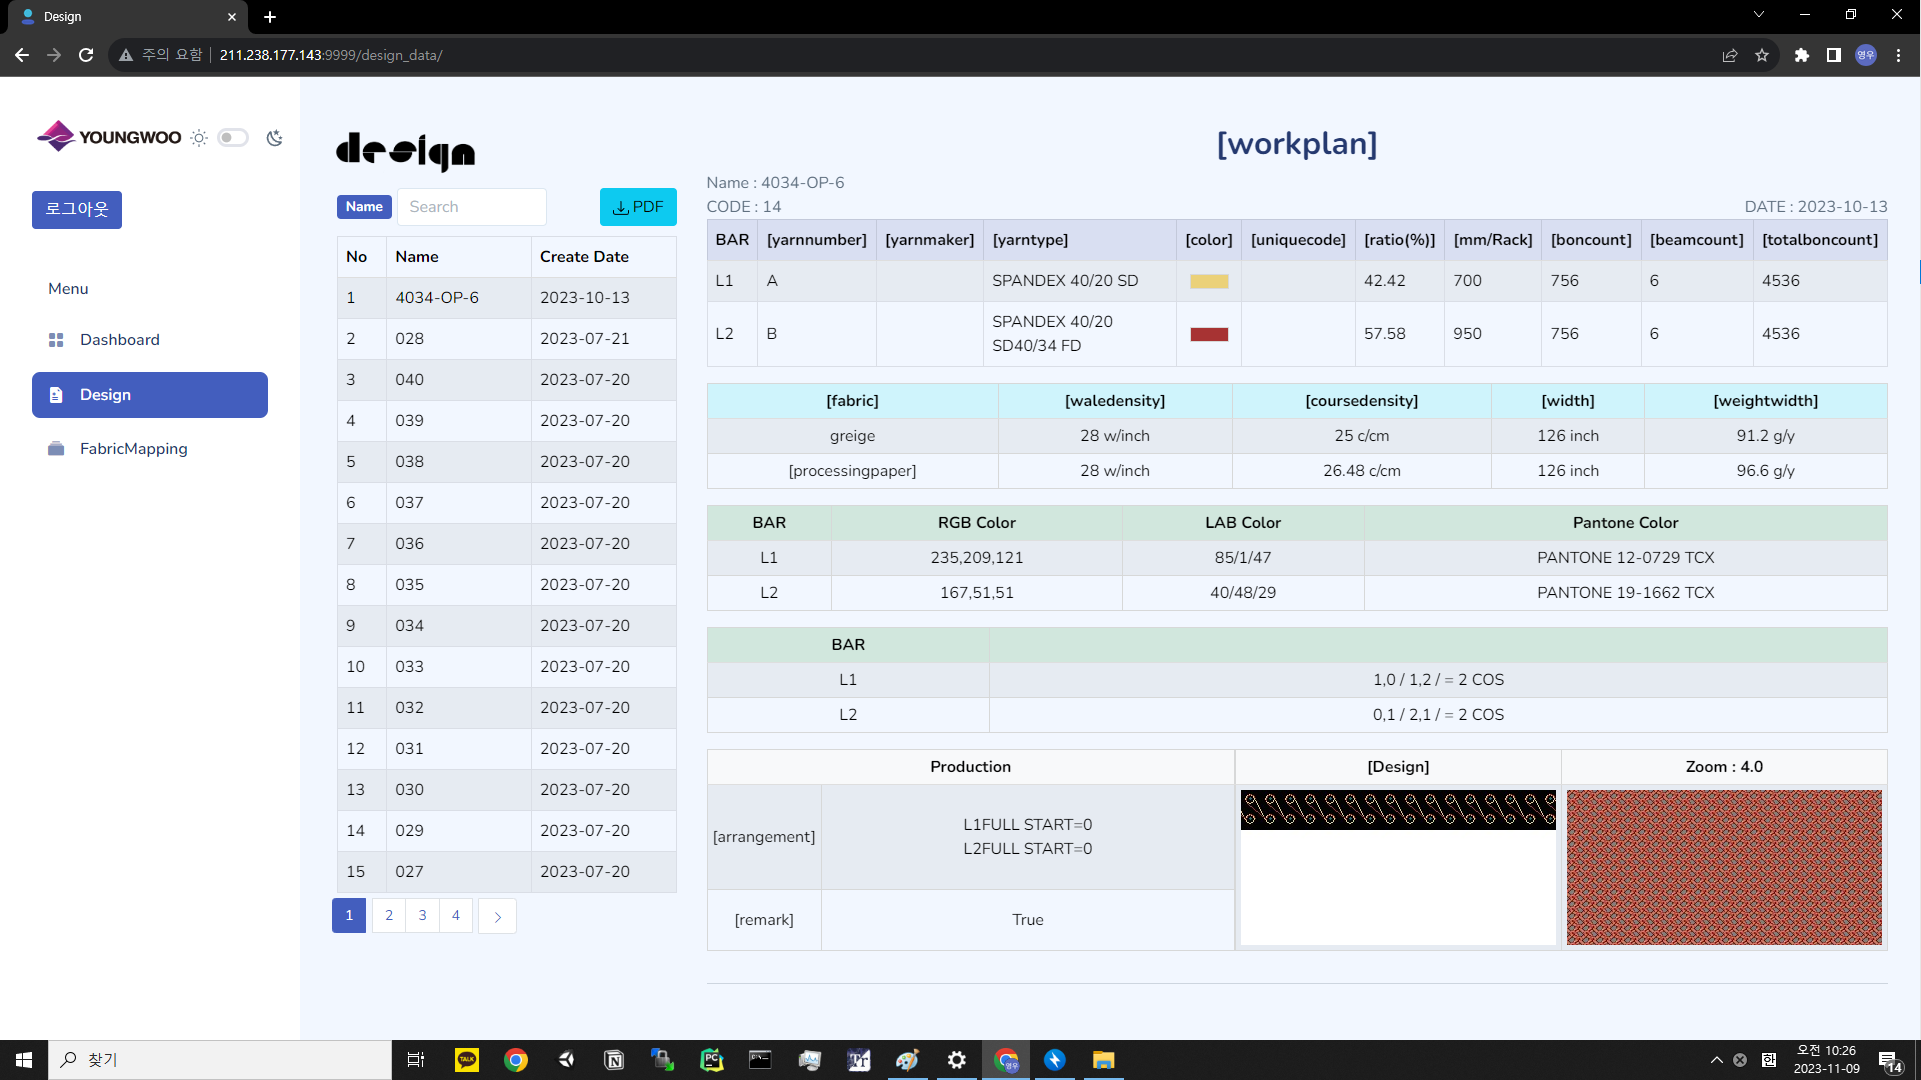This screenshot has height=1080, width=1921.
Task: Open browser extensions puzzle icon
Action: (1802, 55)
